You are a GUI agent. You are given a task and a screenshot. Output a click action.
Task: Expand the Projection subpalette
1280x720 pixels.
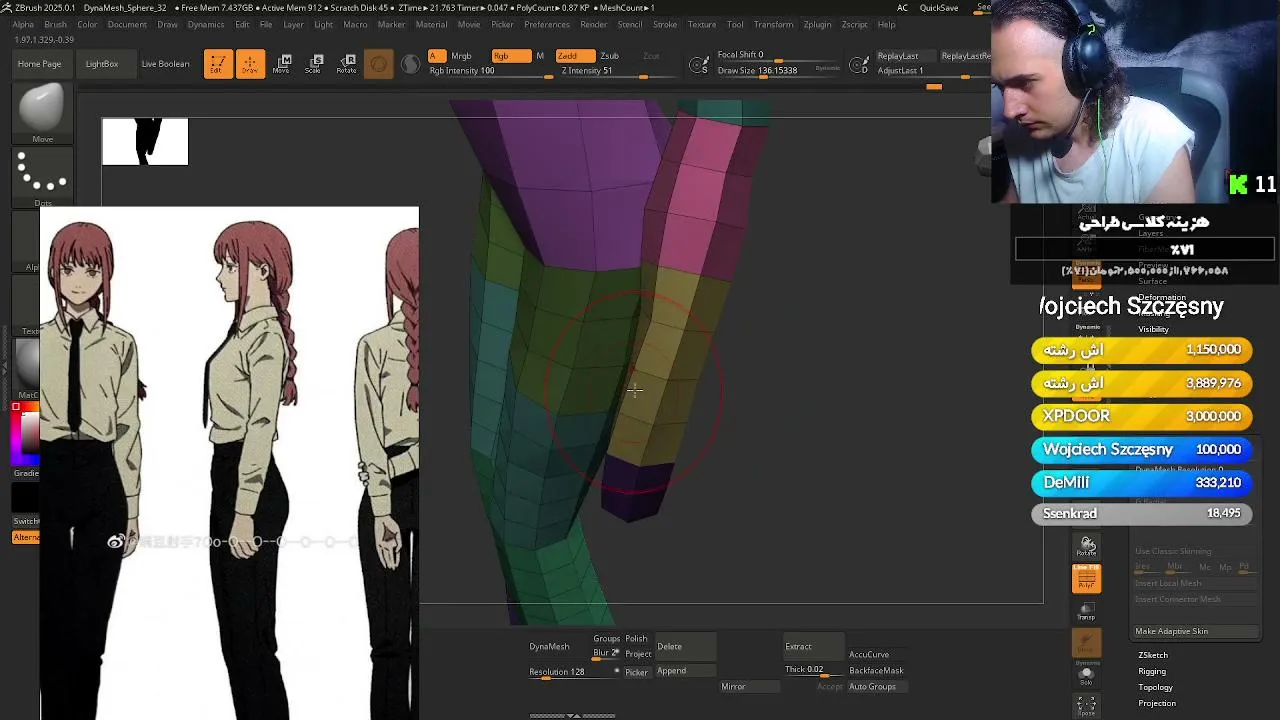tap(1157, 704)
